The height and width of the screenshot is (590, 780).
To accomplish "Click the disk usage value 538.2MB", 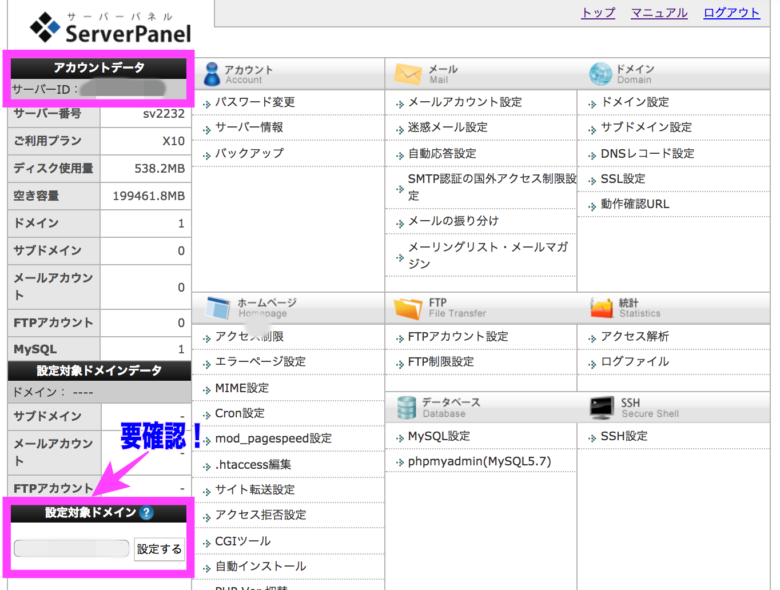I will pos(159,169).
